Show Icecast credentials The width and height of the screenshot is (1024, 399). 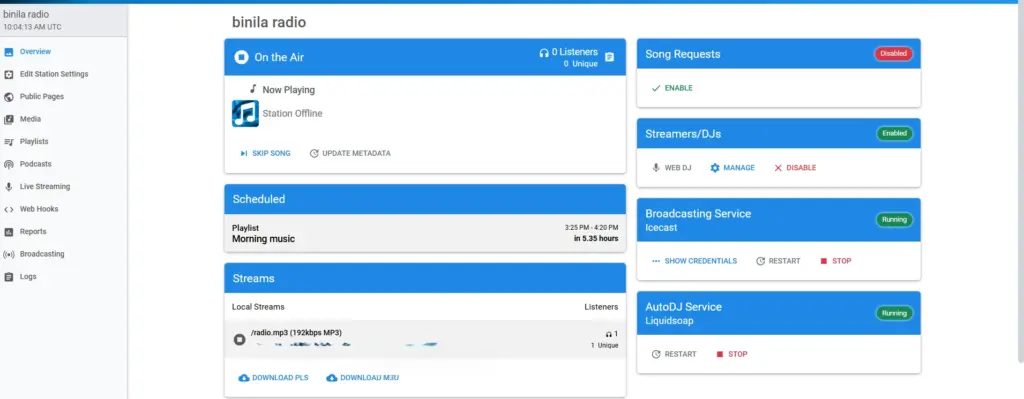point(694,261)
